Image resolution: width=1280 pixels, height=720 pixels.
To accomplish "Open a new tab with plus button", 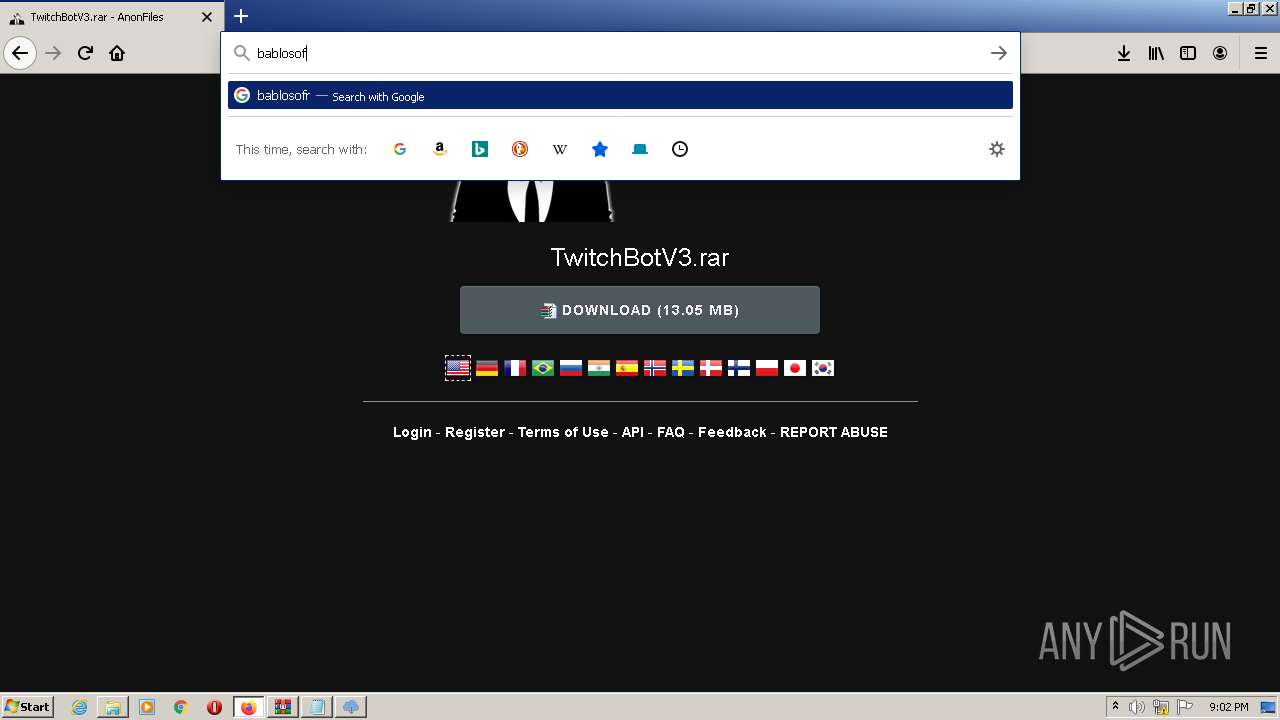I will click(241, 16).
